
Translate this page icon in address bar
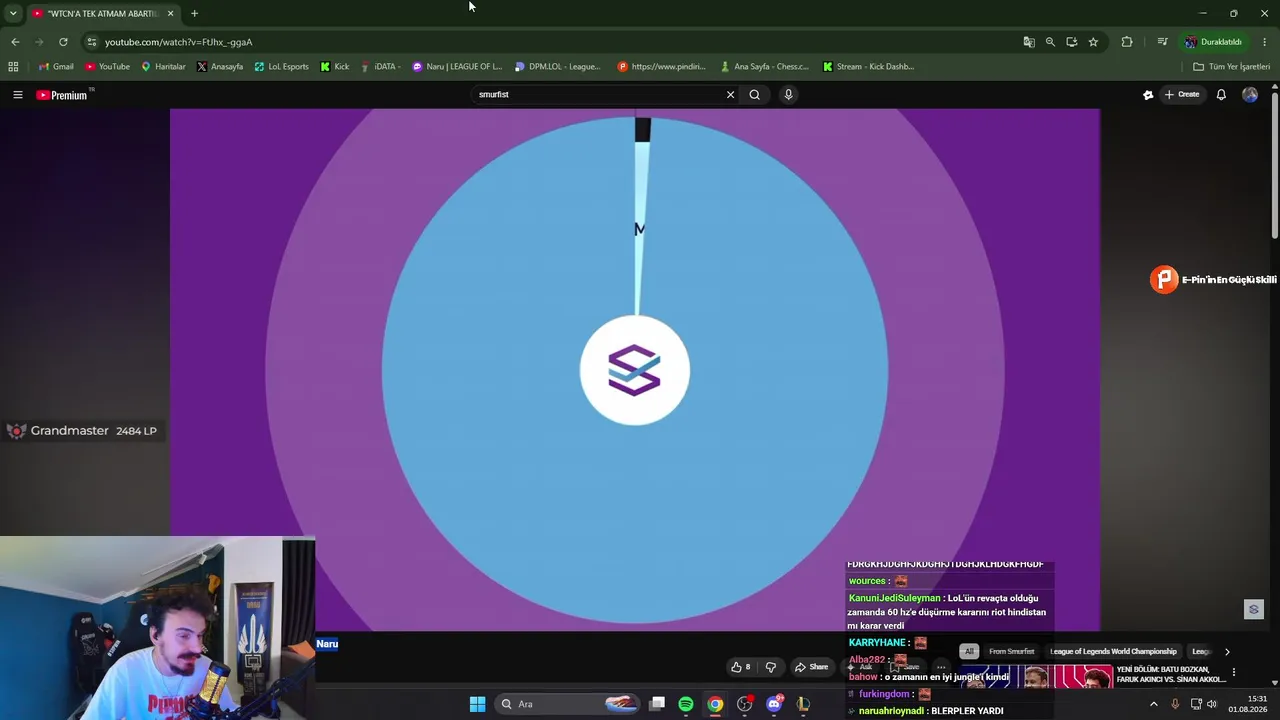click(x=1029, y=42)
